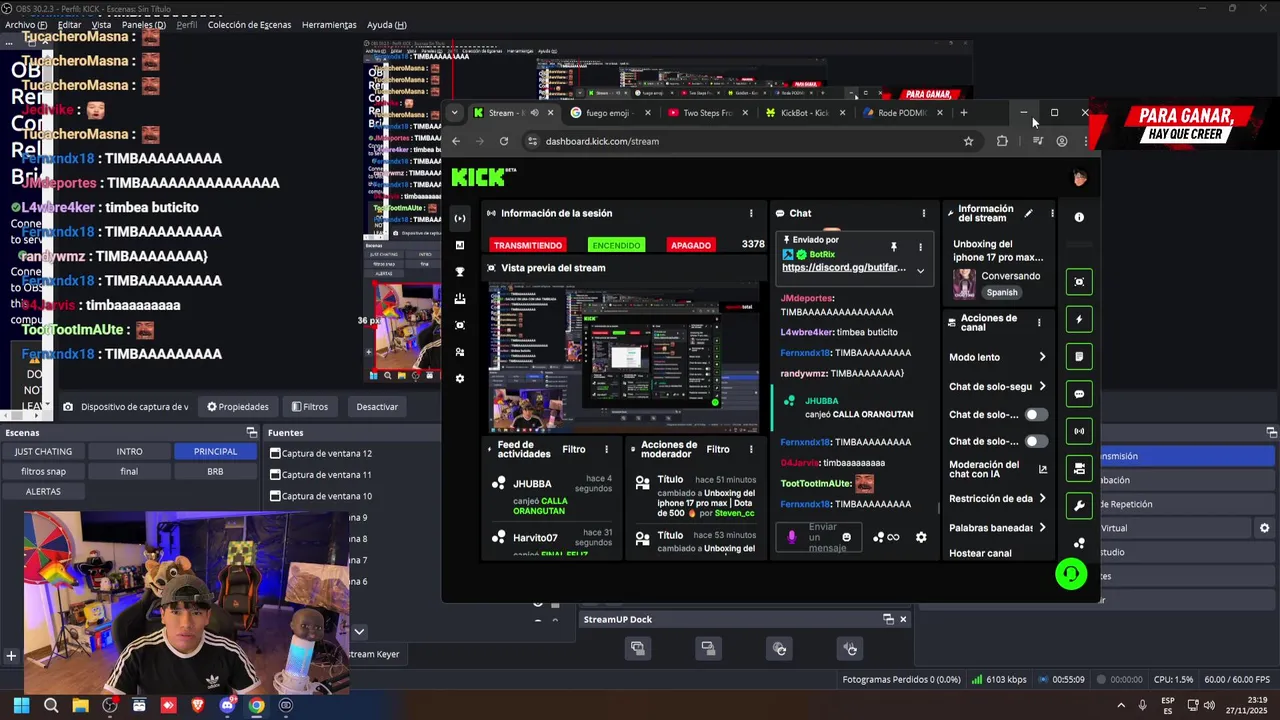Toggle the second Chat de solo switch
The height and width of the screenshot is (720, 1280).
[1036, 441]
